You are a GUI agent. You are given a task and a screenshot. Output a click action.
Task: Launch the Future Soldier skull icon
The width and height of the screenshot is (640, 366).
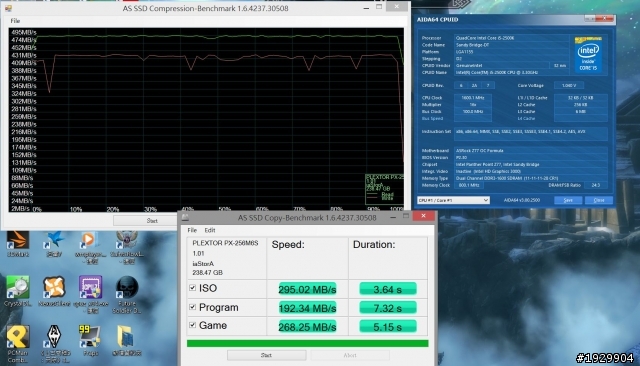127,294
